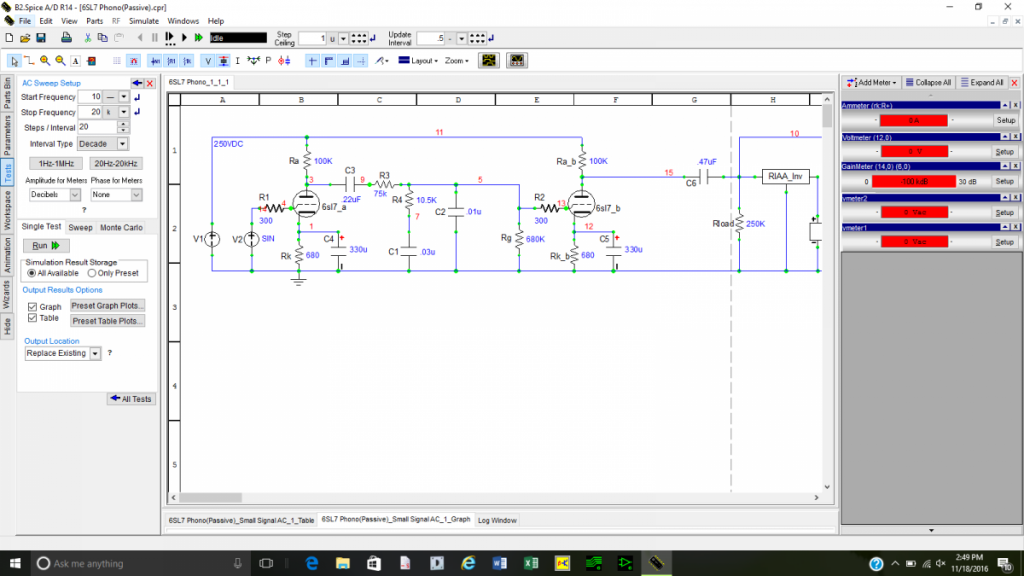Screen dimensions: 1024x576
Task: Toggle the I current display icon
Action: tap(238, 61)
